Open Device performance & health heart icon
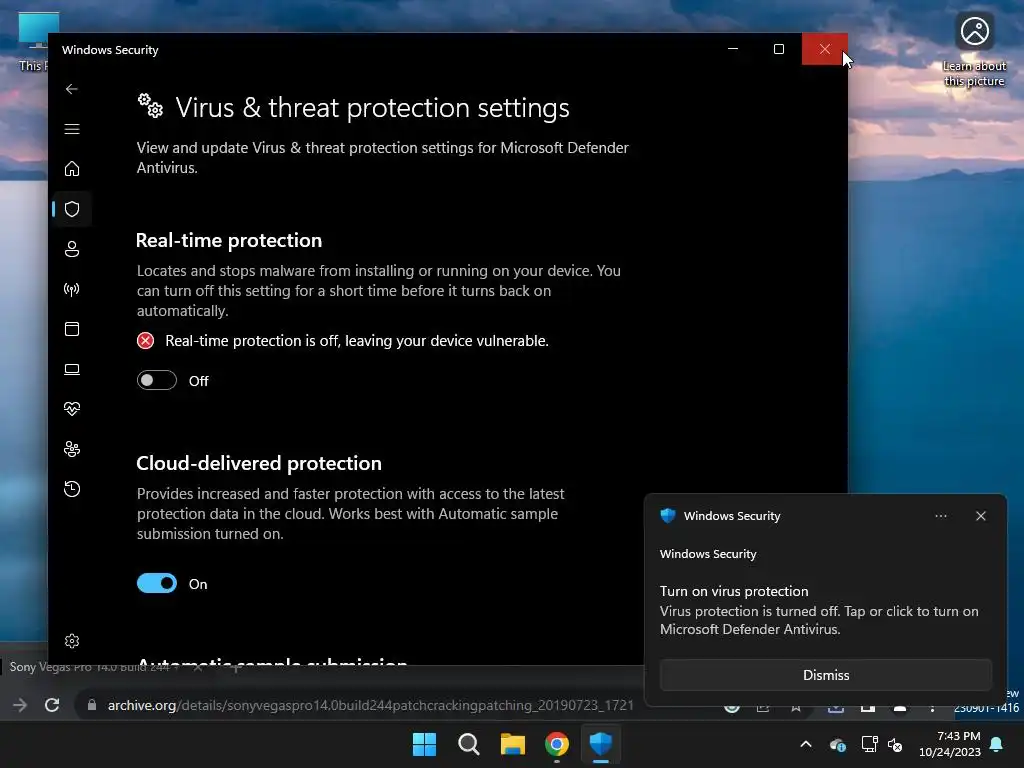The height and width of the screenshot is (768, 1024). (x=72, y=409)
